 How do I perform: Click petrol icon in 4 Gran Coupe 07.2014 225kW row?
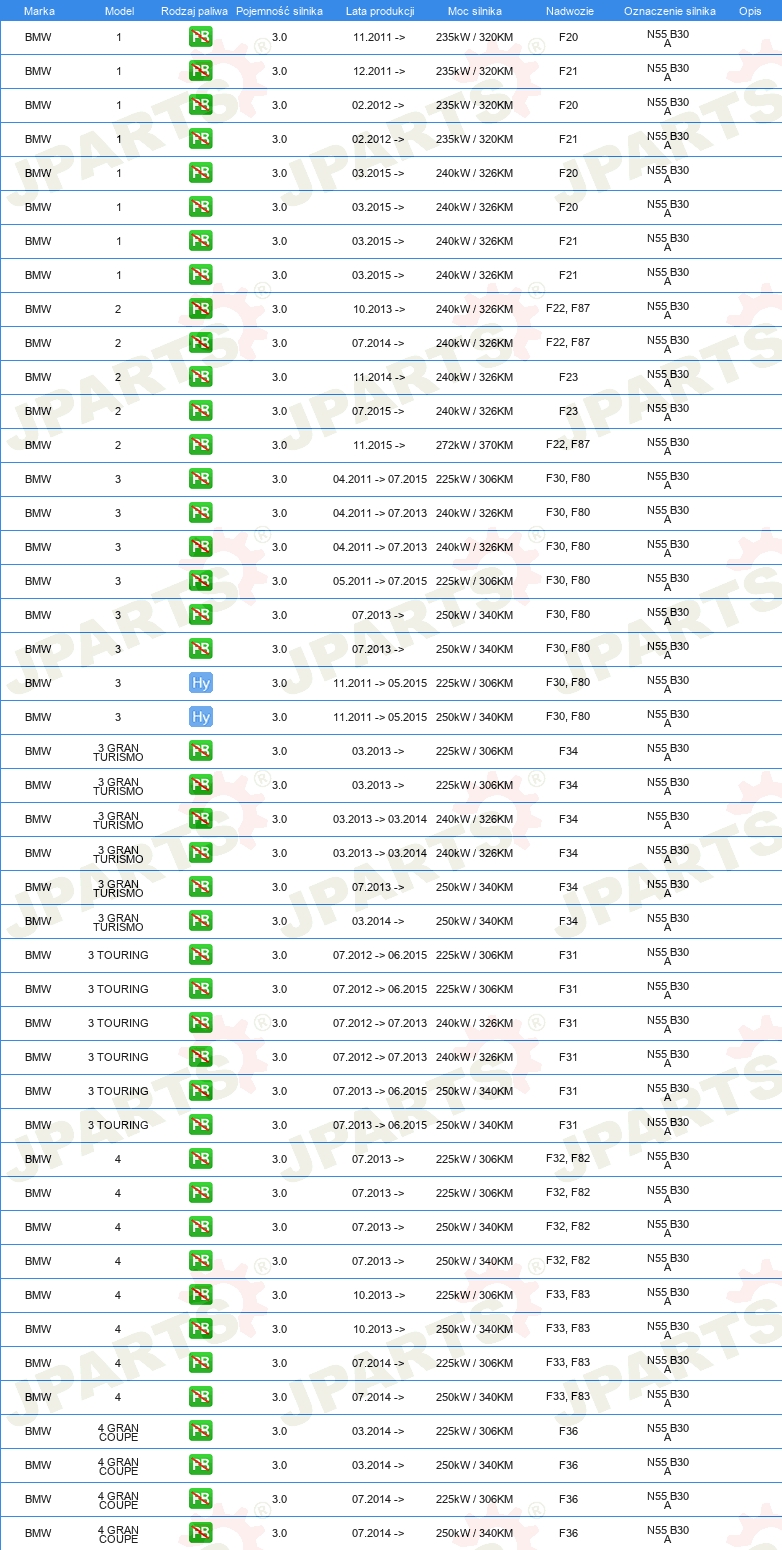tap(200, 1499)
